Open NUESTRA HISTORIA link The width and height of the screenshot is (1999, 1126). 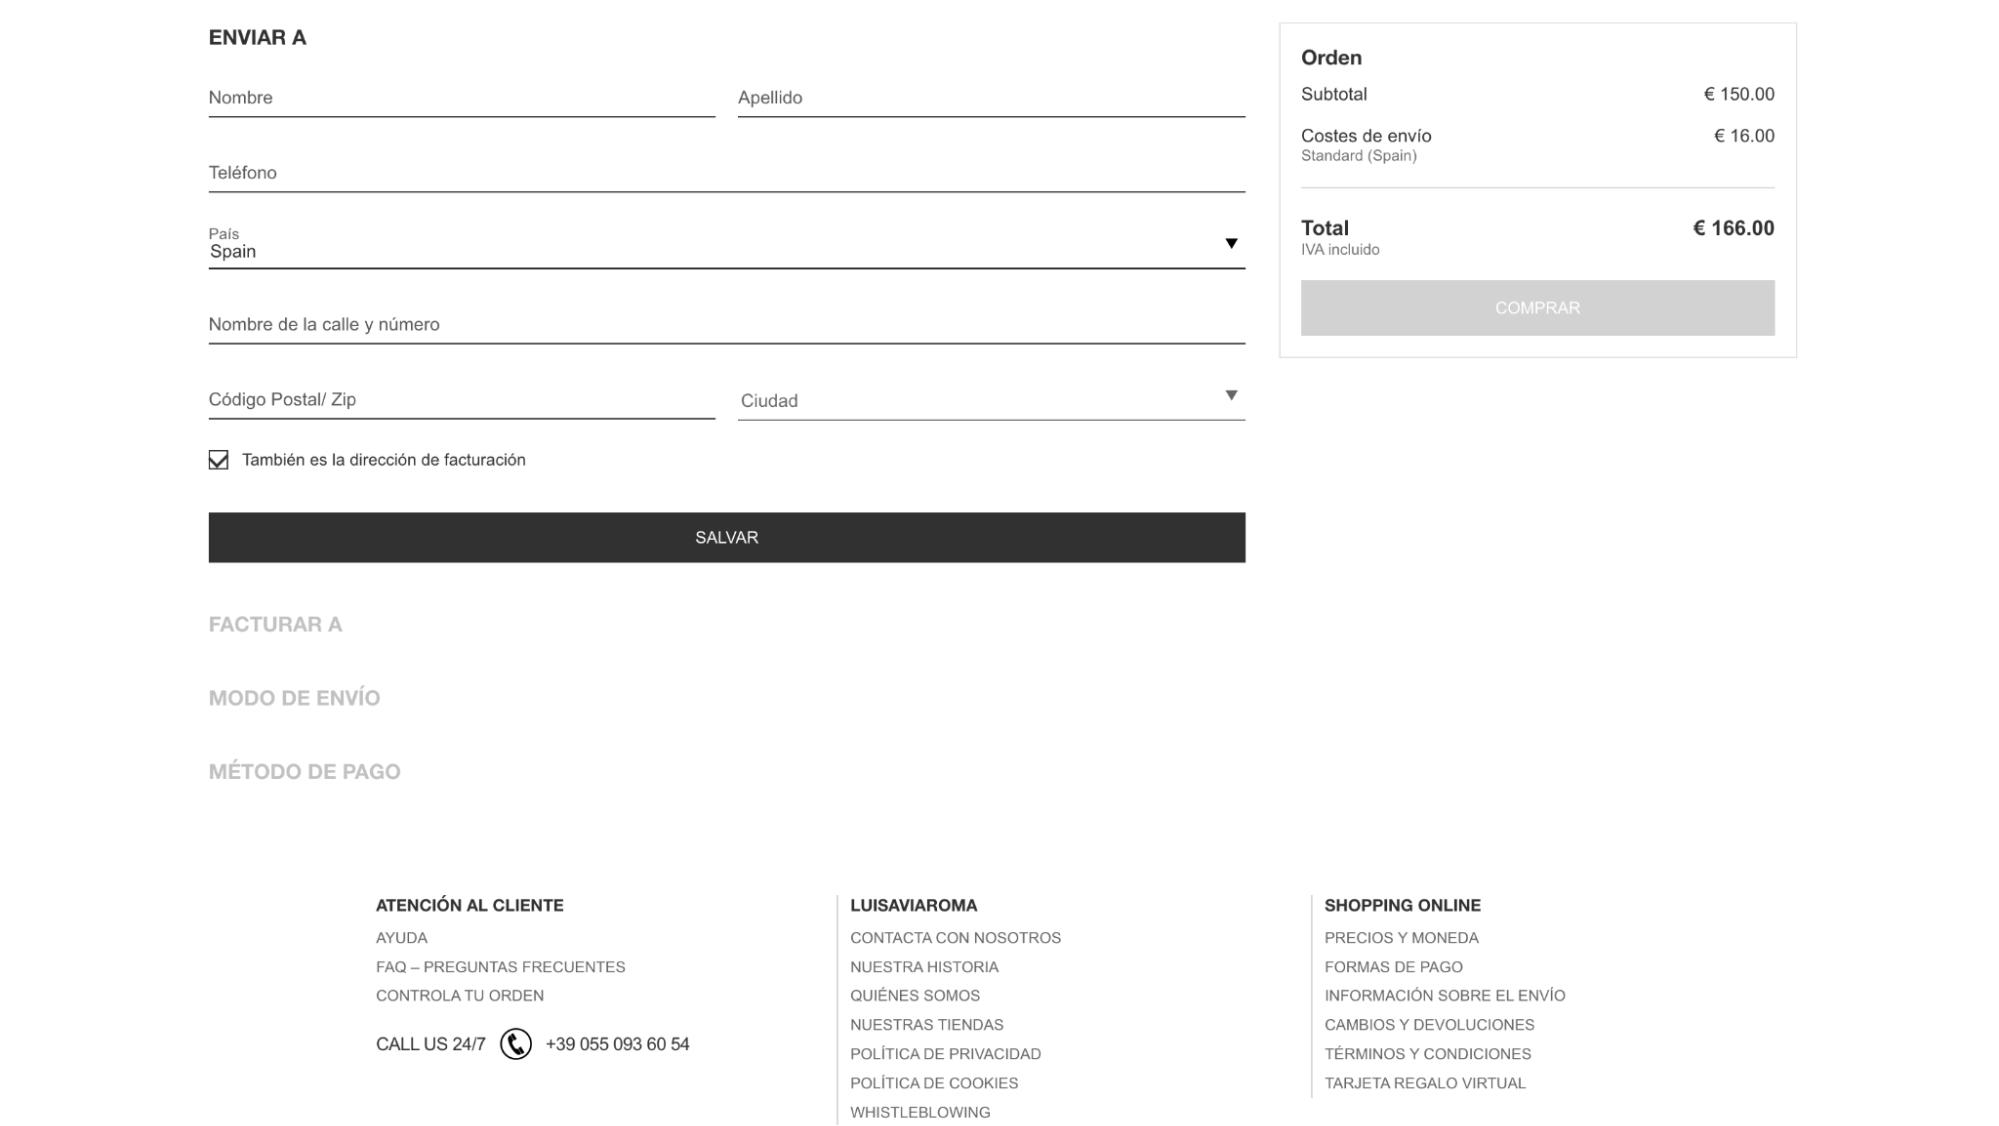pos(924,967)
